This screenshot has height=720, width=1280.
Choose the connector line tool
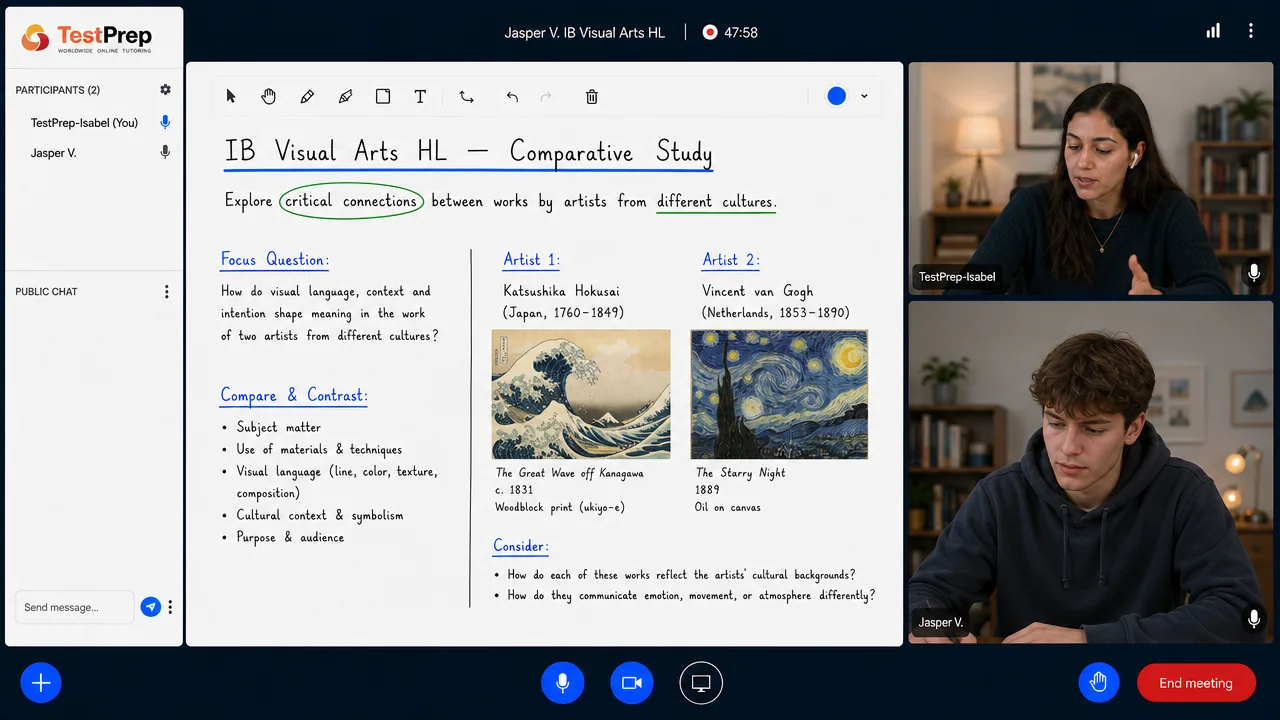466,97
